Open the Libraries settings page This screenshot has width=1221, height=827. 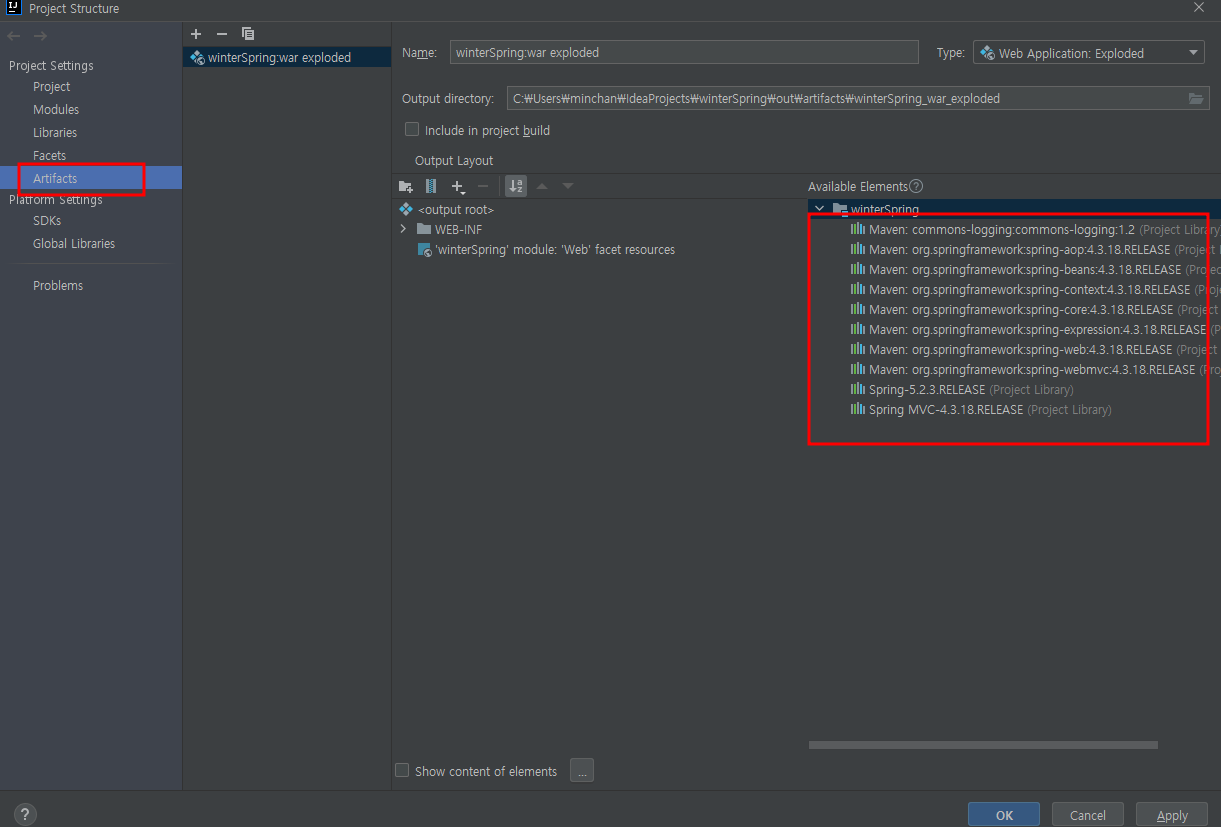click(x=55, y=133)
